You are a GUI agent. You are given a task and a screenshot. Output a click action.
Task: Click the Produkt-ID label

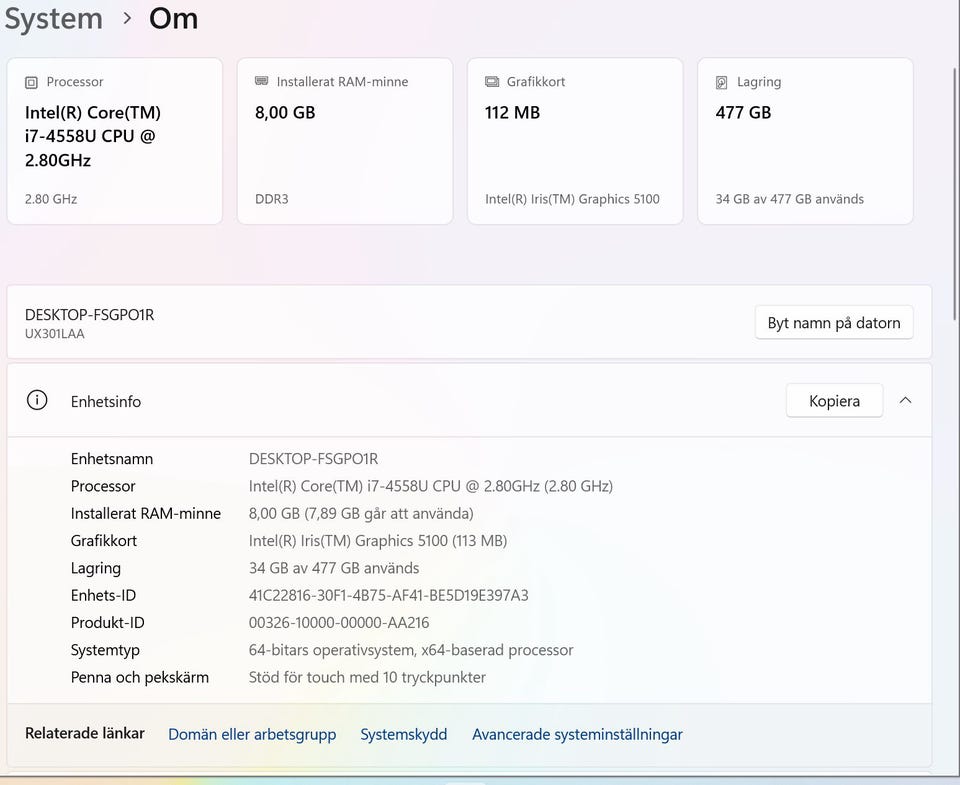[x=107, y=623]
